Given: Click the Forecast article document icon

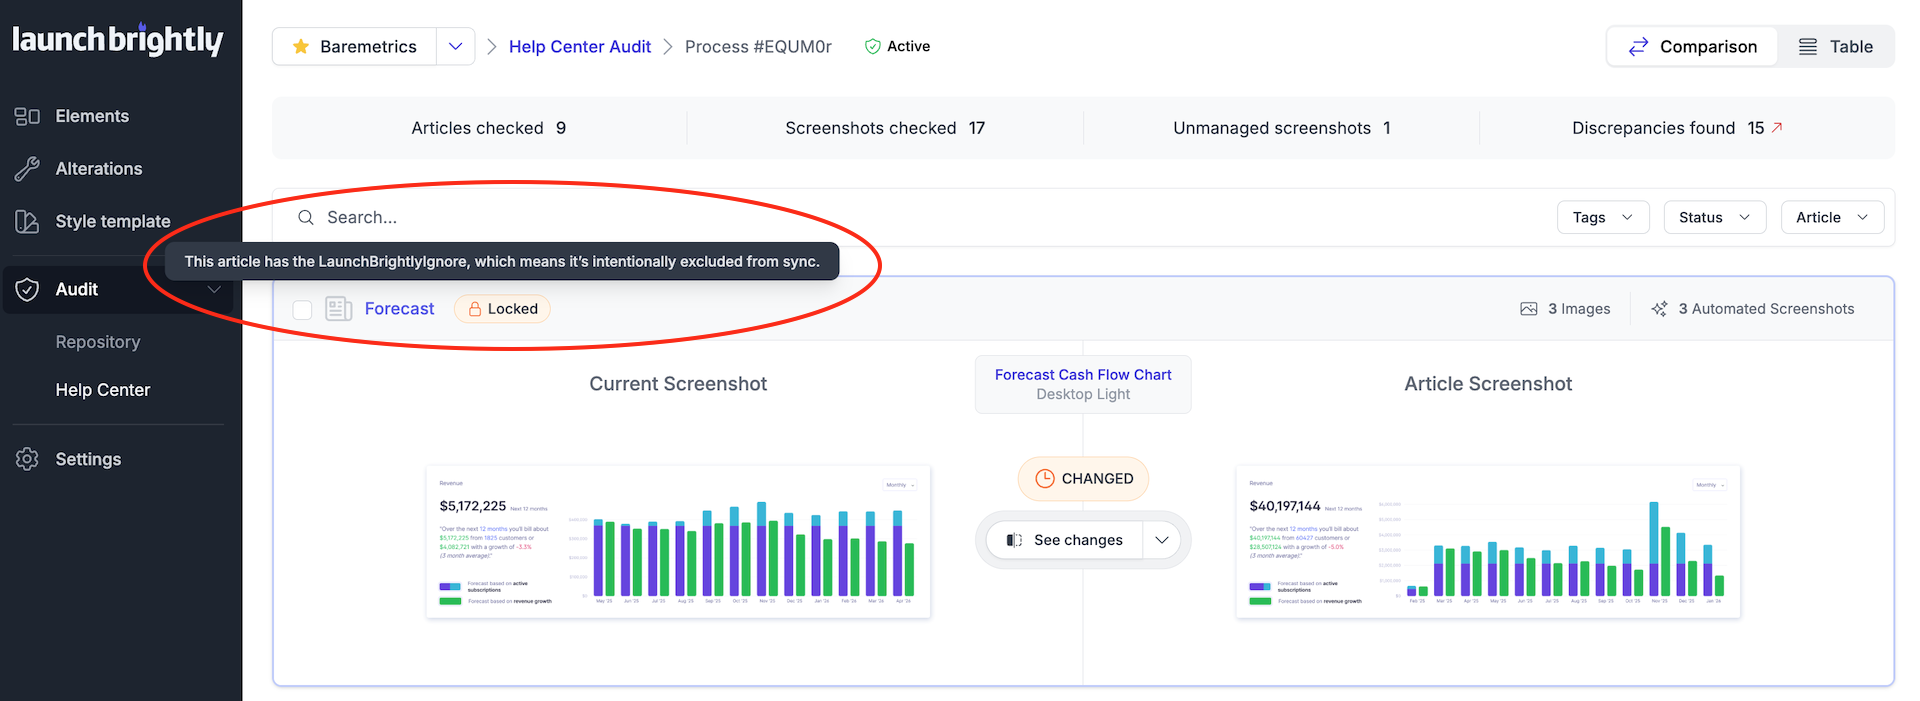Looking at the screenshot, I should click(339, 309).
